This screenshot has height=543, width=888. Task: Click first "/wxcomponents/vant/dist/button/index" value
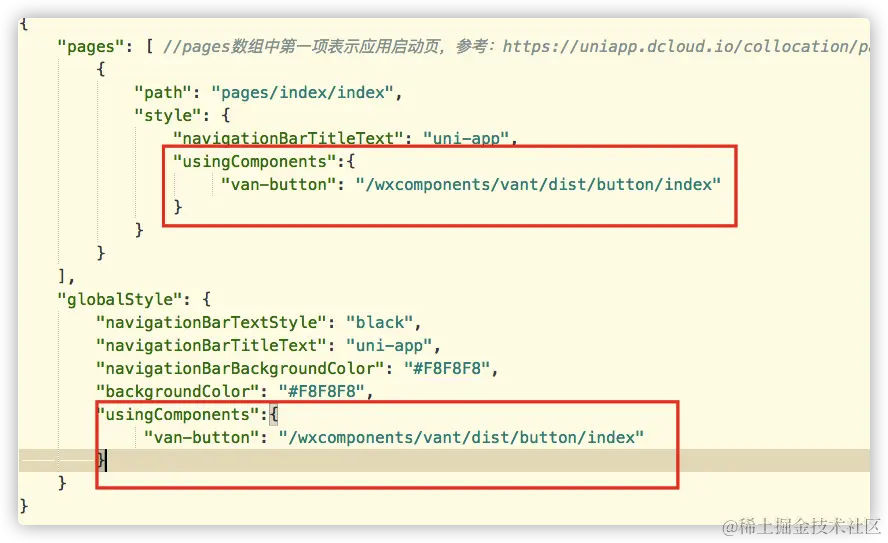click(x=538, y=185)
